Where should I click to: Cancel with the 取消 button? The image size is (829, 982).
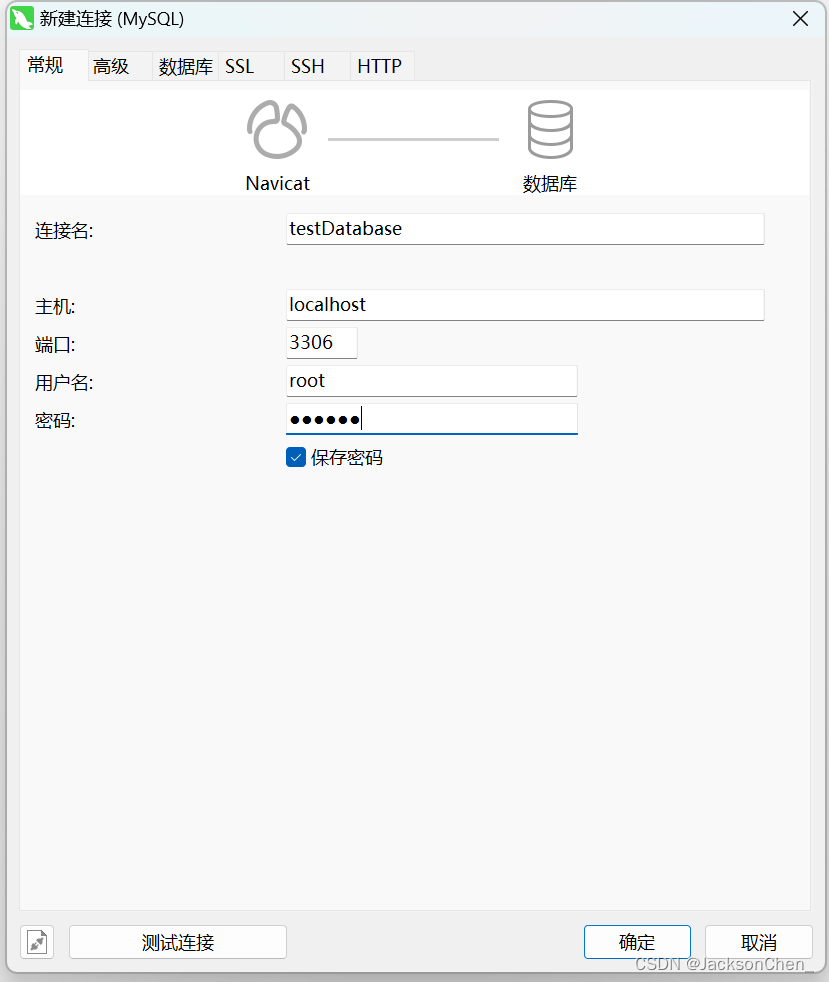pyautogui.click(x=758, y=942)
